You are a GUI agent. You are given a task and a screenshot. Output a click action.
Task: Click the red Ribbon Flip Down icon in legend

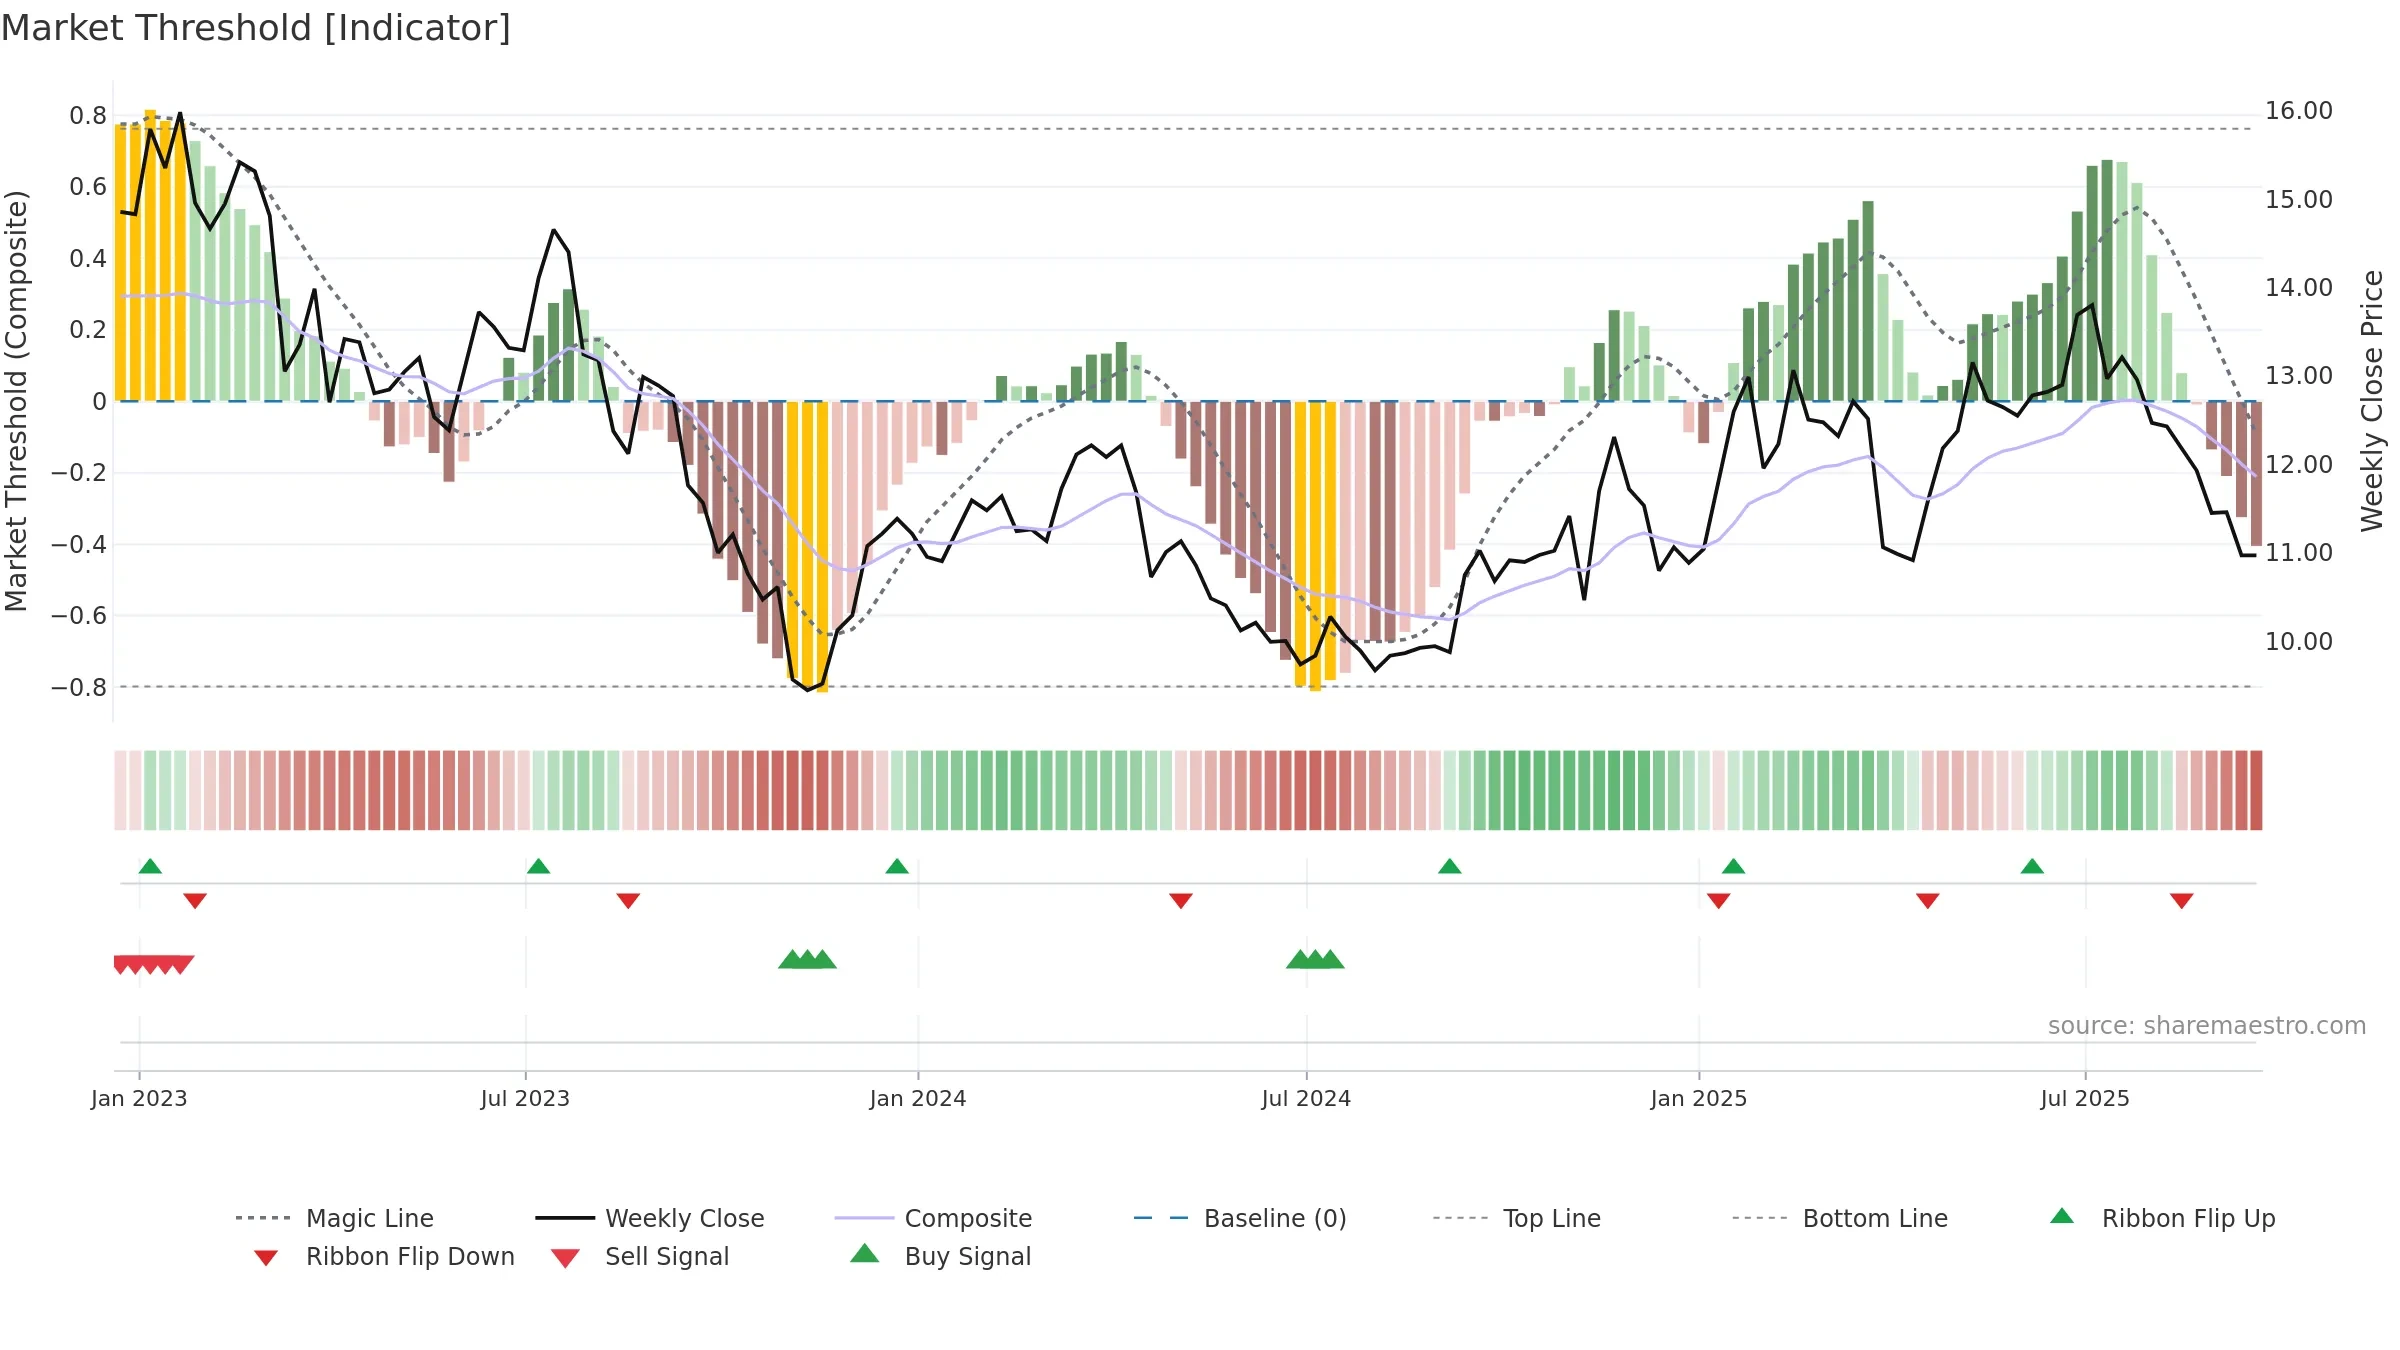coord(266,1258)
